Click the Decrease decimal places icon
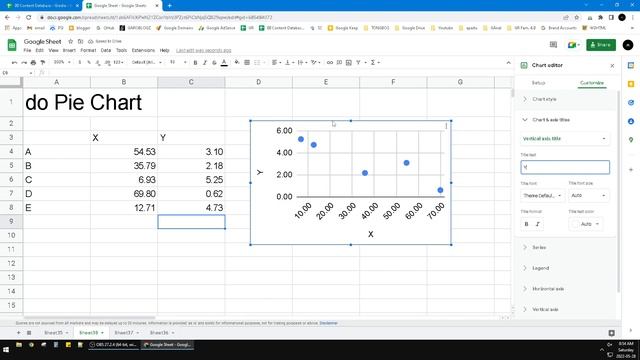The width and height of the screenshot is (640, 360). [98, 62]
